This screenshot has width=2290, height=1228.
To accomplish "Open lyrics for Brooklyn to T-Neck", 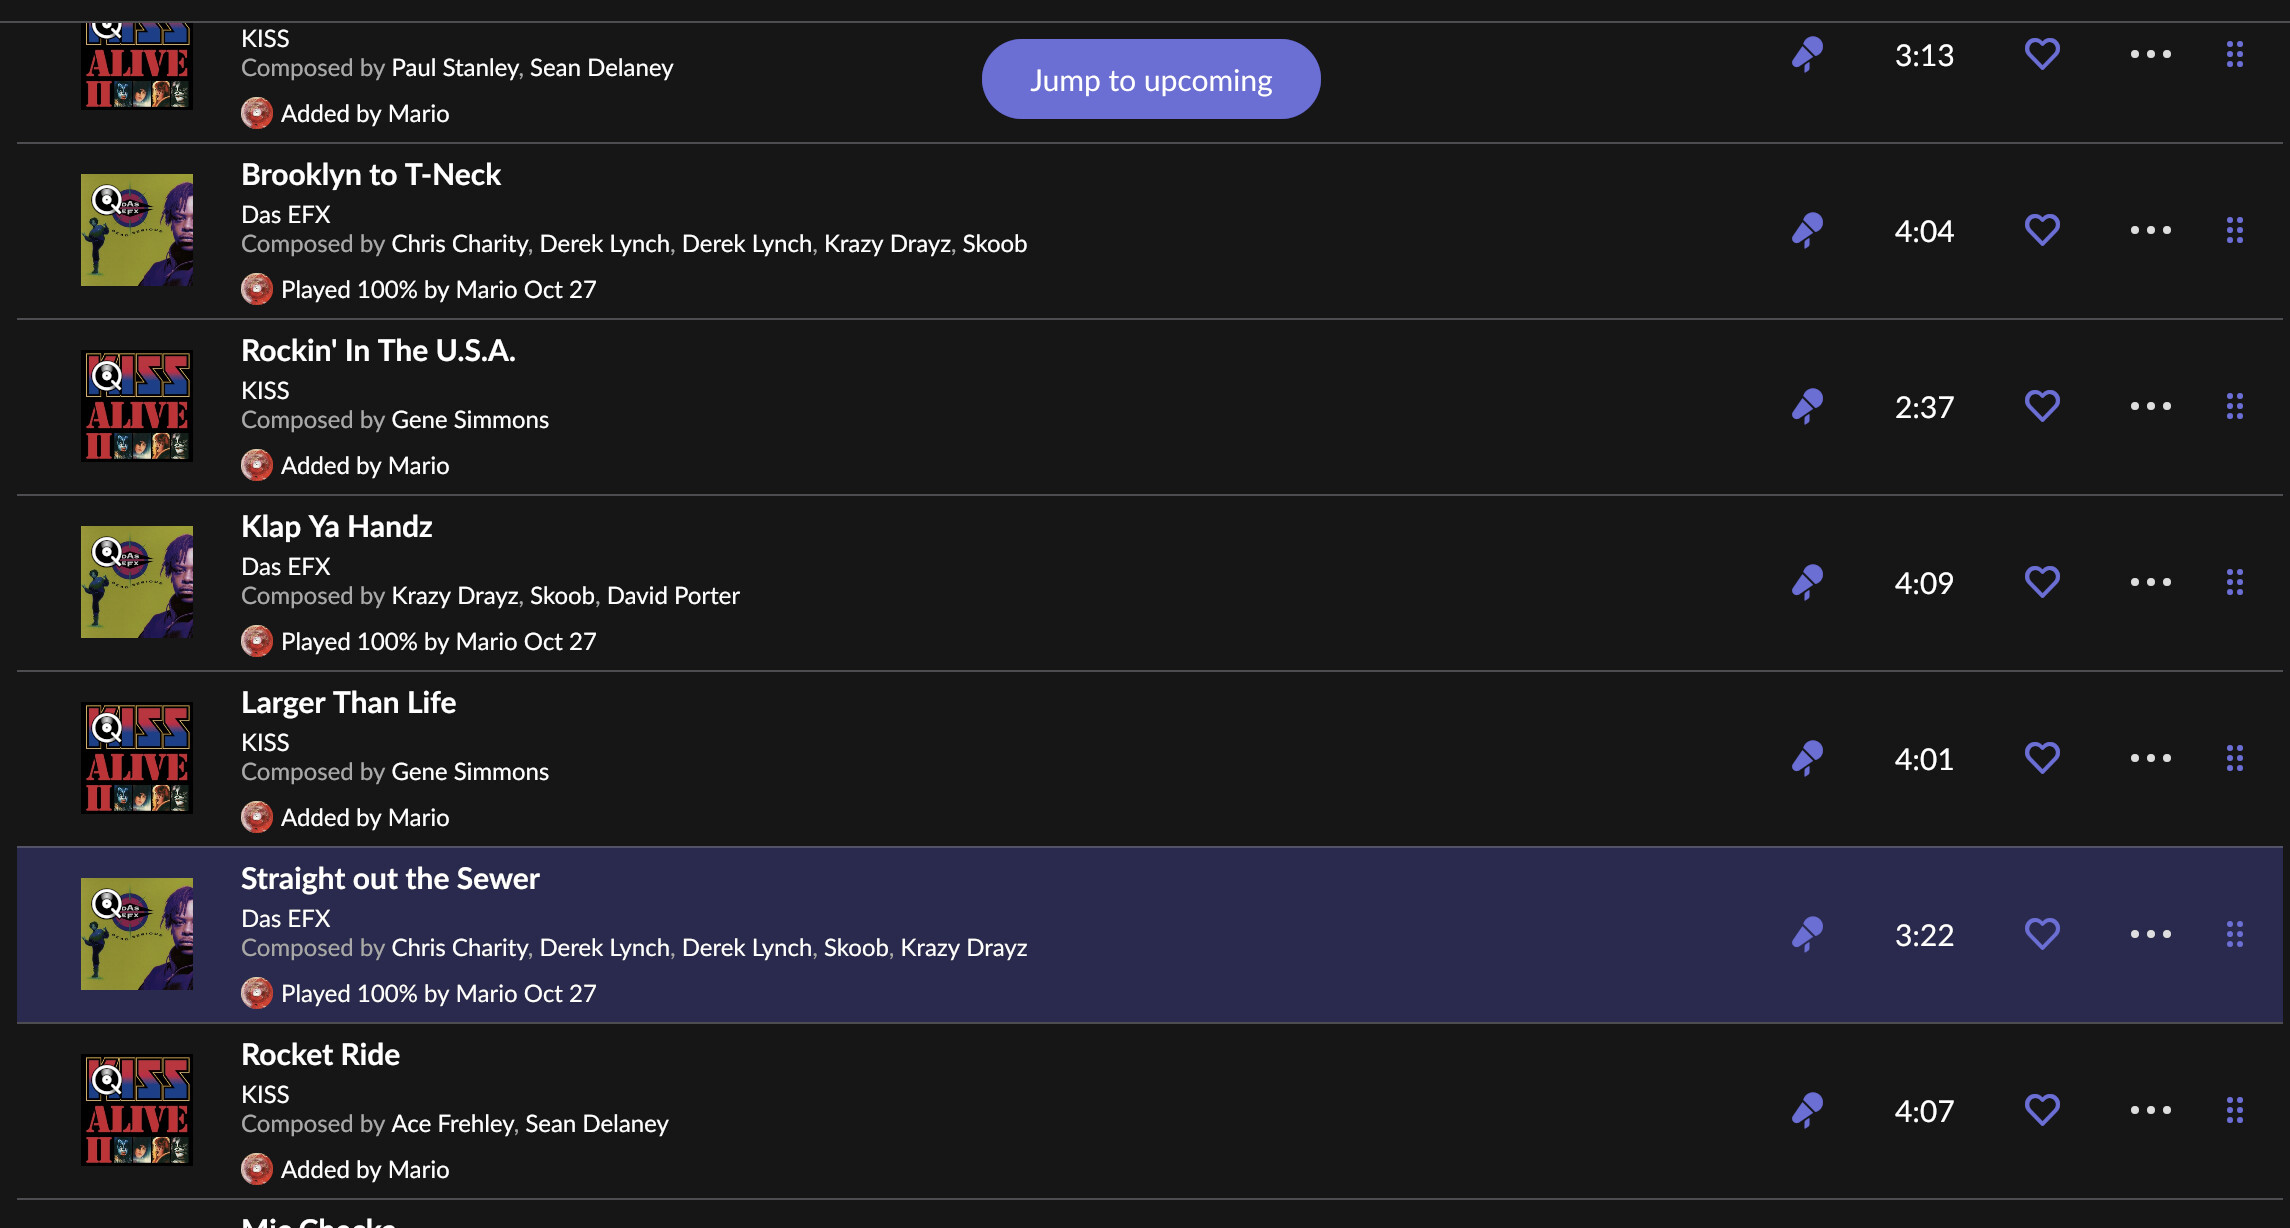I will pos(1807,231).
